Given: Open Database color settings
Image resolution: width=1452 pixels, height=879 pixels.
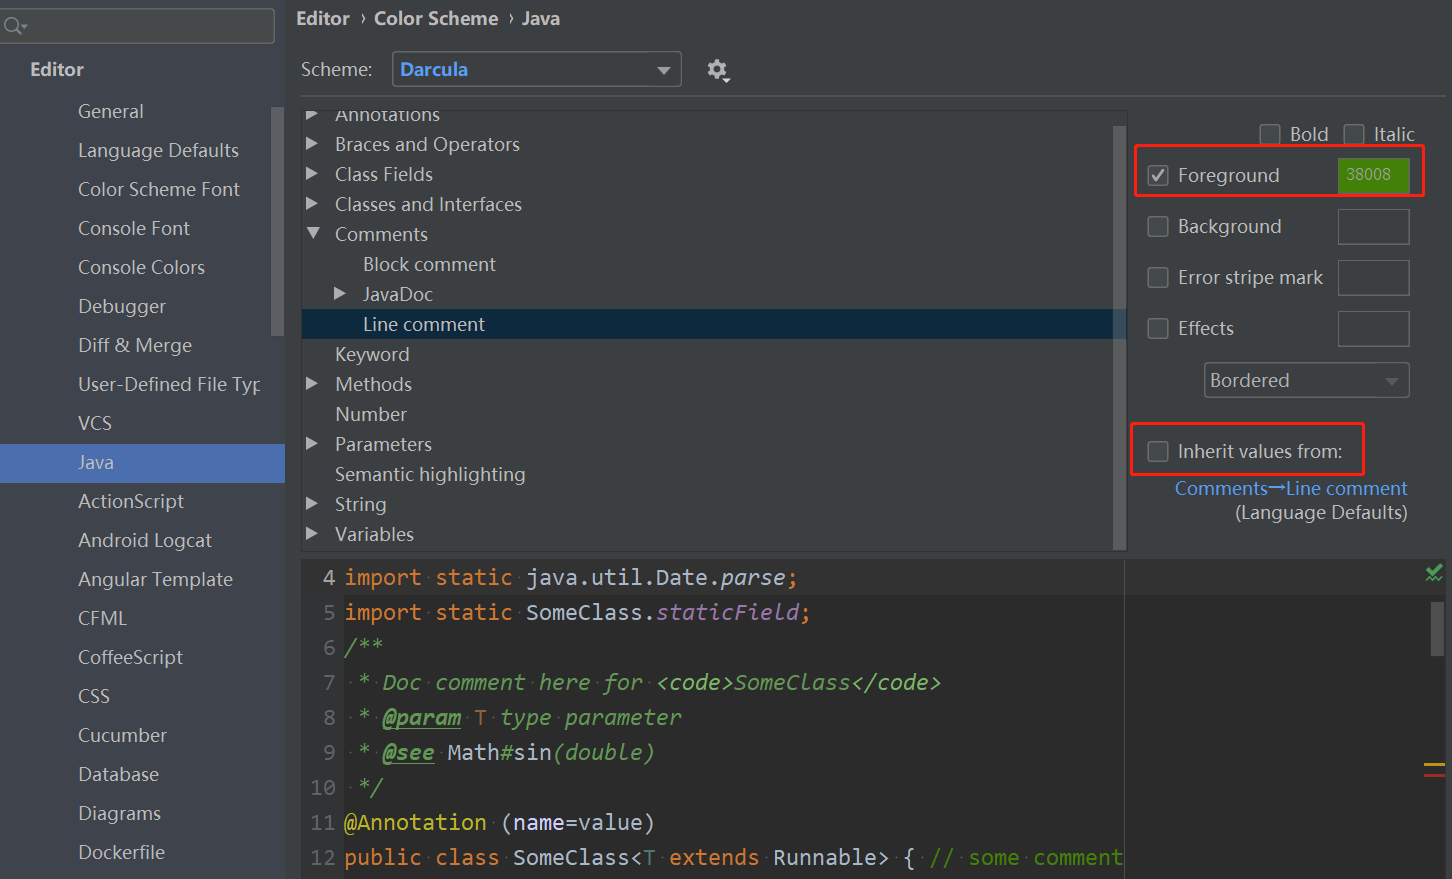Looking at the screenshot, I should tap(118, 774).
